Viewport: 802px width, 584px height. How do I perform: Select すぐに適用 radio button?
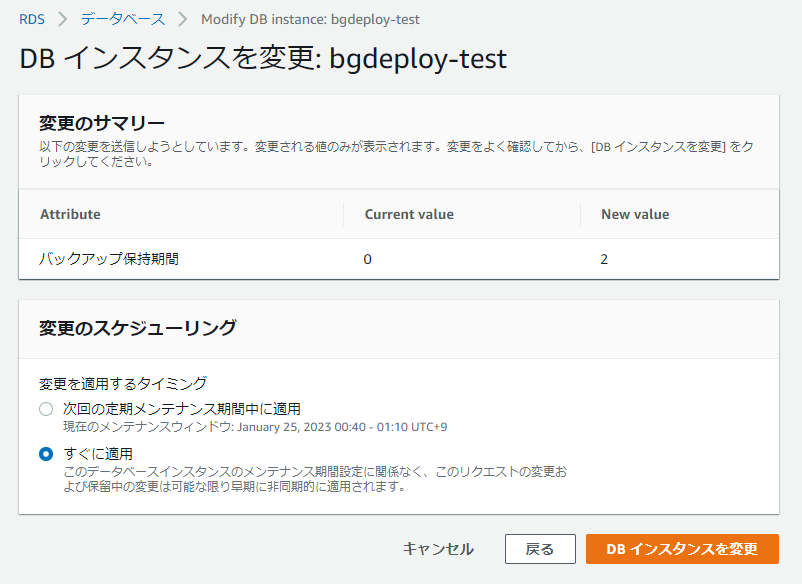click(x=46, y=454)
